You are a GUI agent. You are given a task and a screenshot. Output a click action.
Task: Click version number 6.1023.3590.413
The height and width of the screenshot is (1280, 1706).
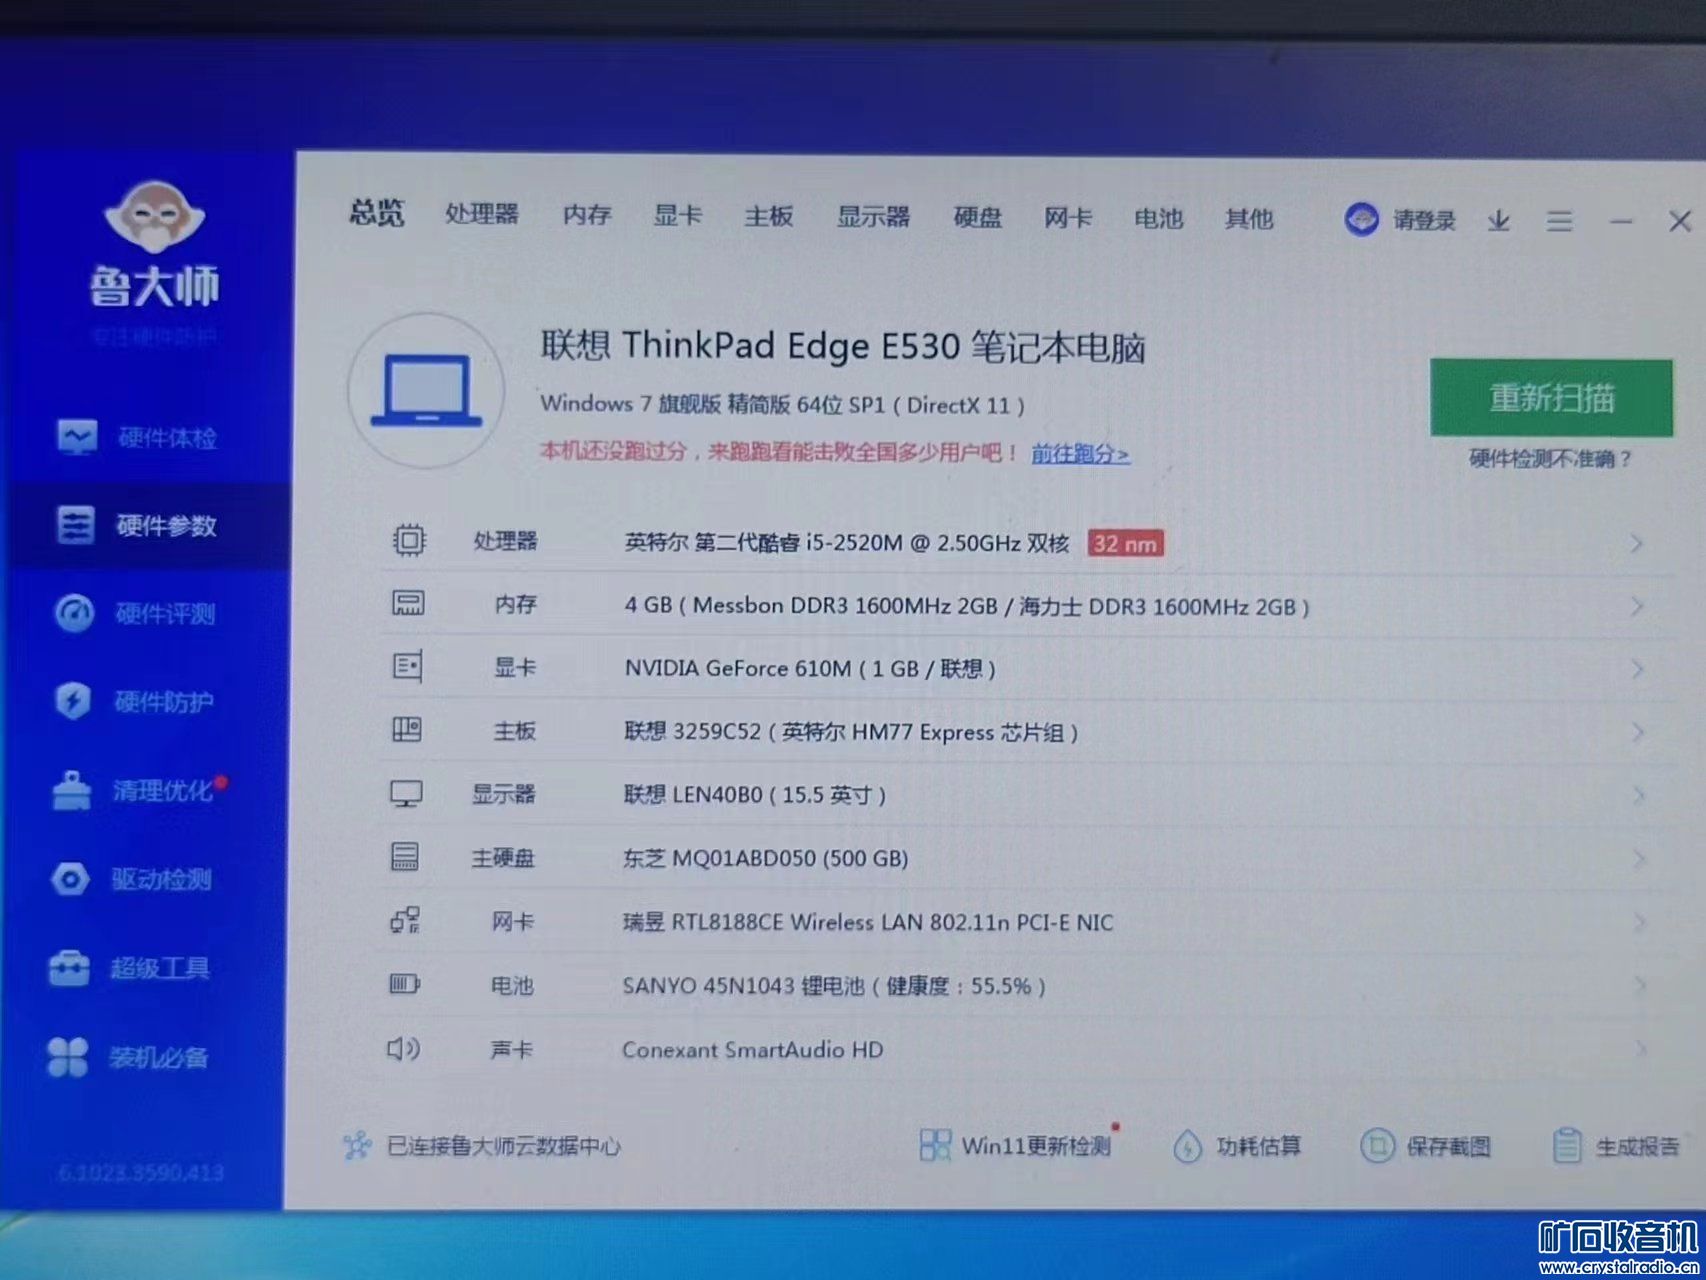coord(140,1172)
